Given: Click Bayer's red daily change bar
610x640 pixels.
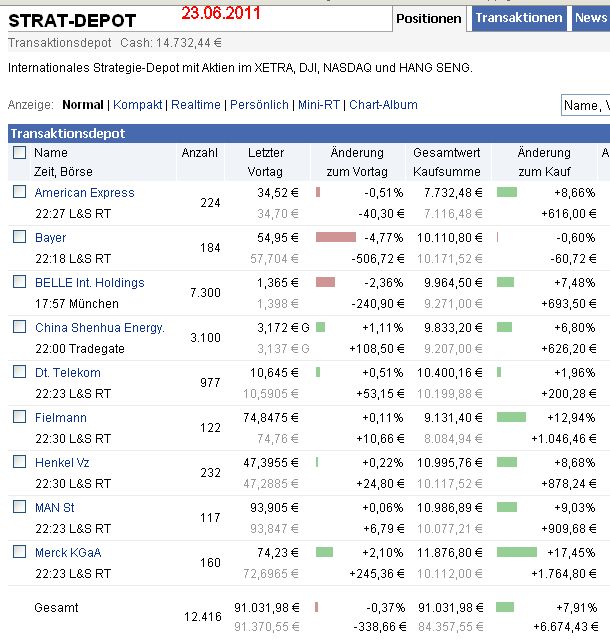Looking at the screenshot, I should (x=336, y=237).
